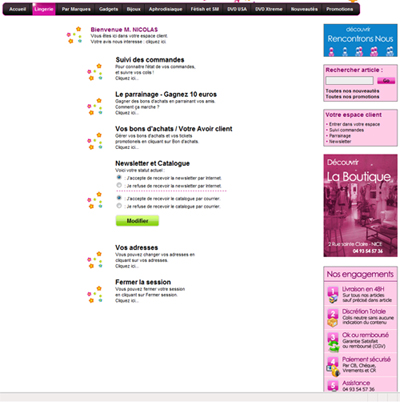Click the Paiement sécurisé padlock icon
Viewport: 400px width, 402px height.
click(x=333, y=367)
